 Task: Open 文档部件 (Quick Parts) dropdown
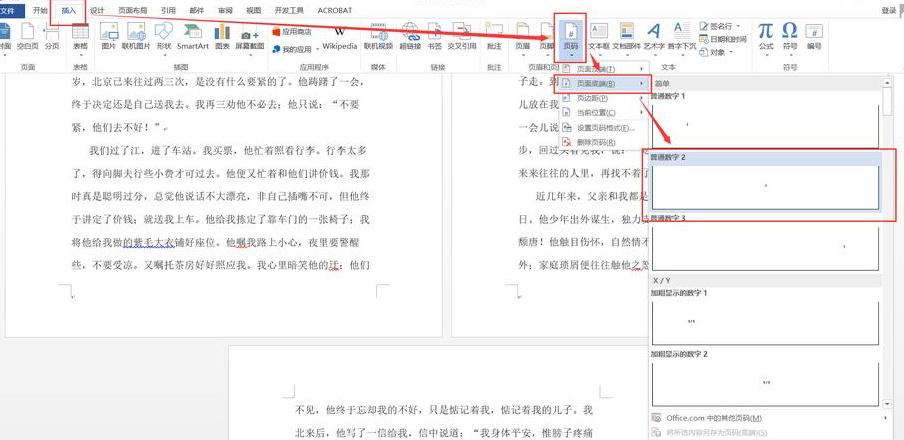(x=626, y=39)
